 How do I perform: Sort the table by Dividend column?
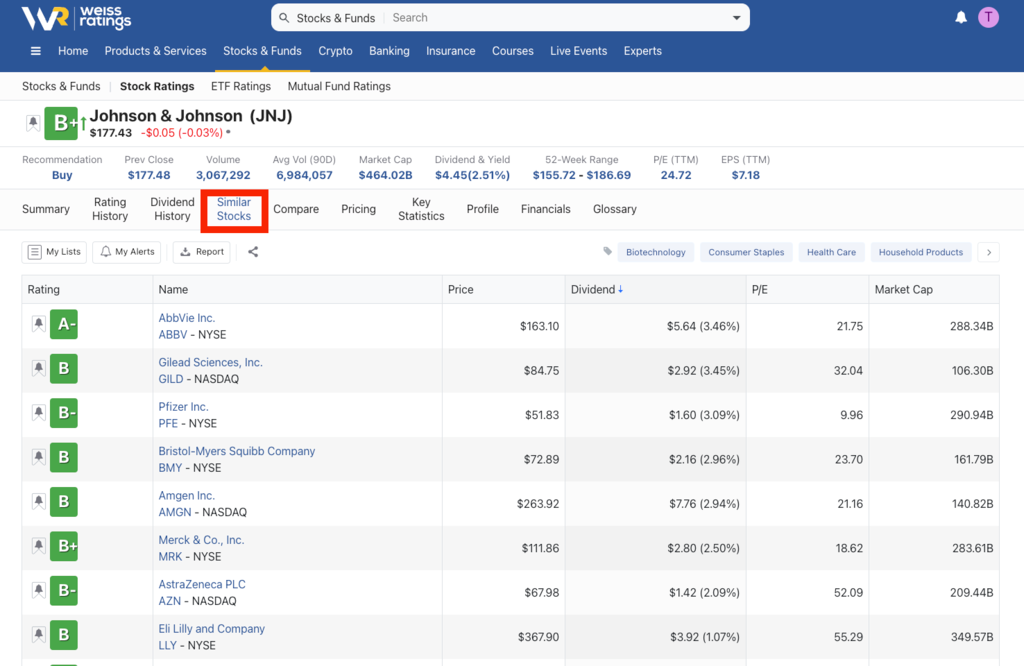point(597,289)
